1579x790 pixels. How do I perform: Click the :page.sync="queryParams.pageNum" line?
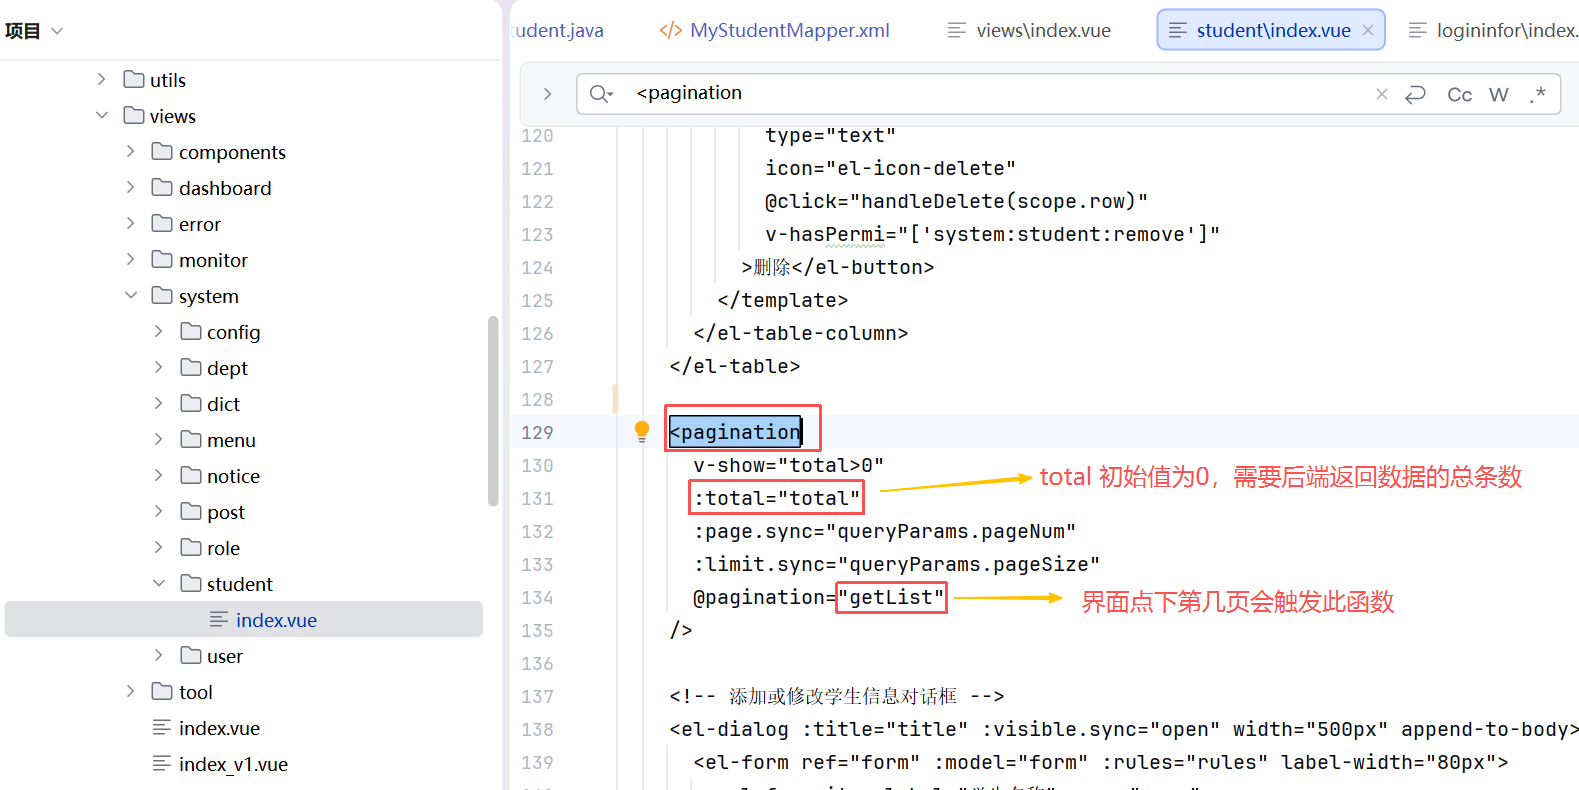[x=885, y=531]
